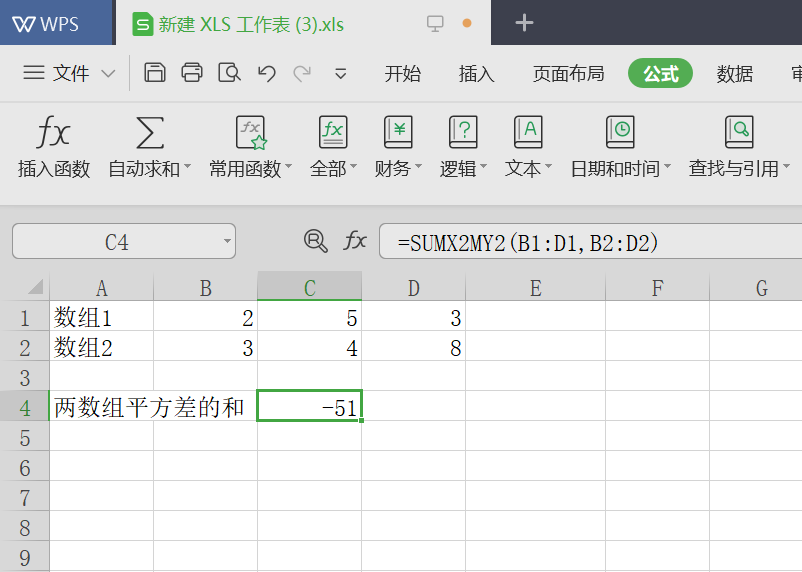Click into the formula bar with SUMX2MY2

coord(590,241)
